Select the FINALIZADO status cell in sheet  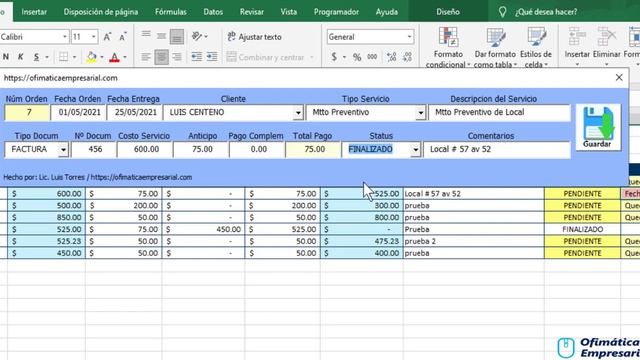[x=582, y=229]
